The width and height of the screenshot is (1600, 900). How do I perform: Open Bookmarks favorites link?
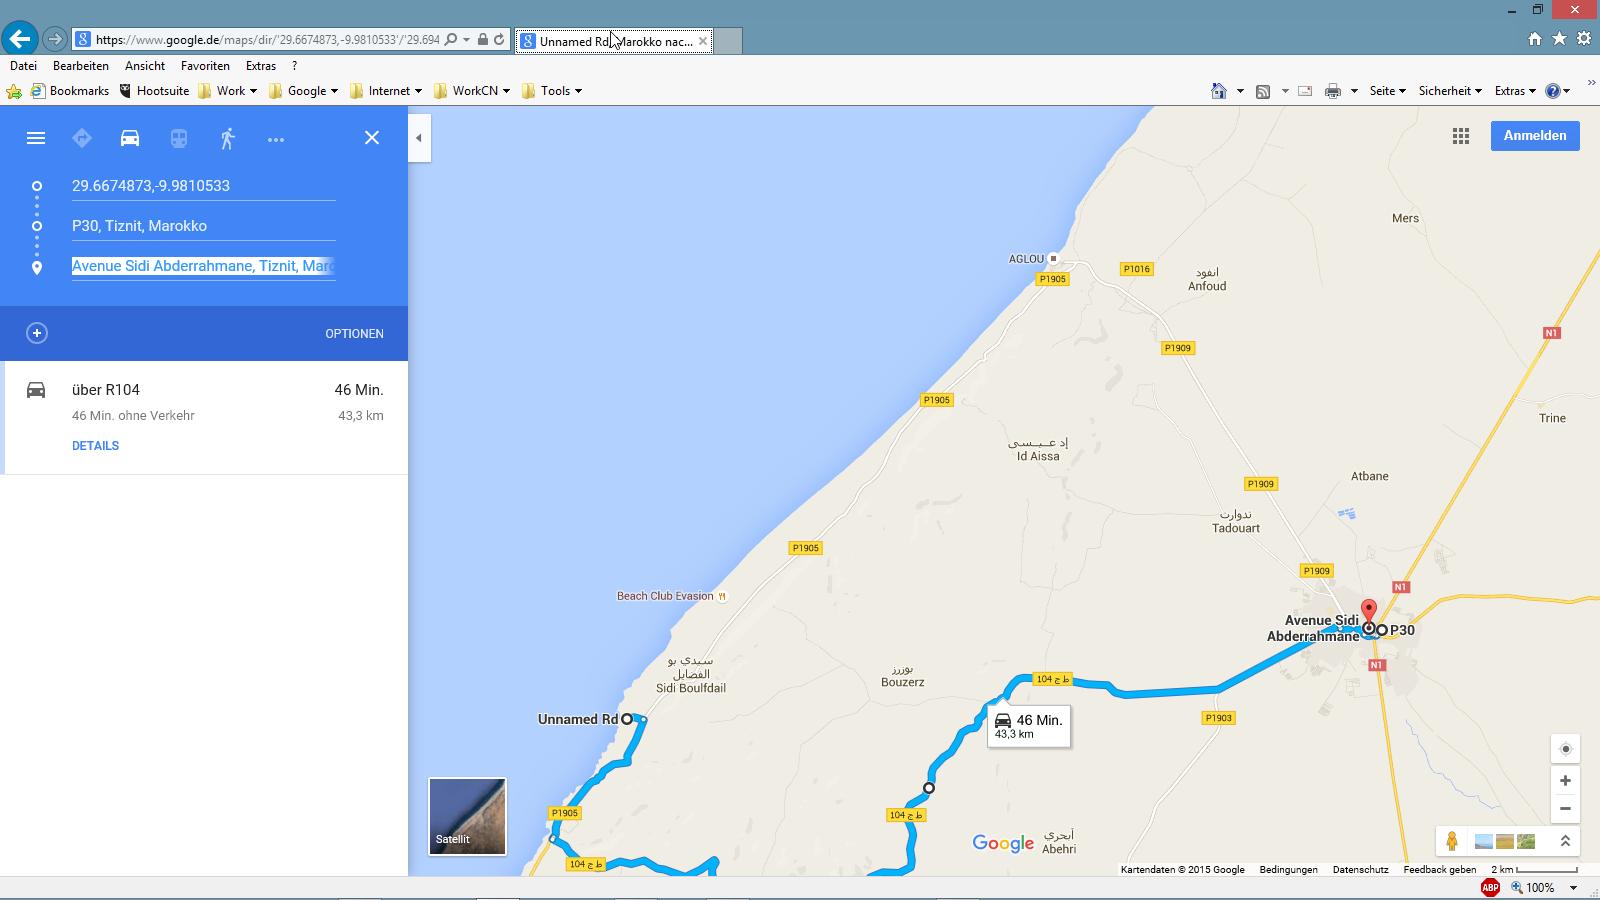pyautogui.click(x=70, y=91)
